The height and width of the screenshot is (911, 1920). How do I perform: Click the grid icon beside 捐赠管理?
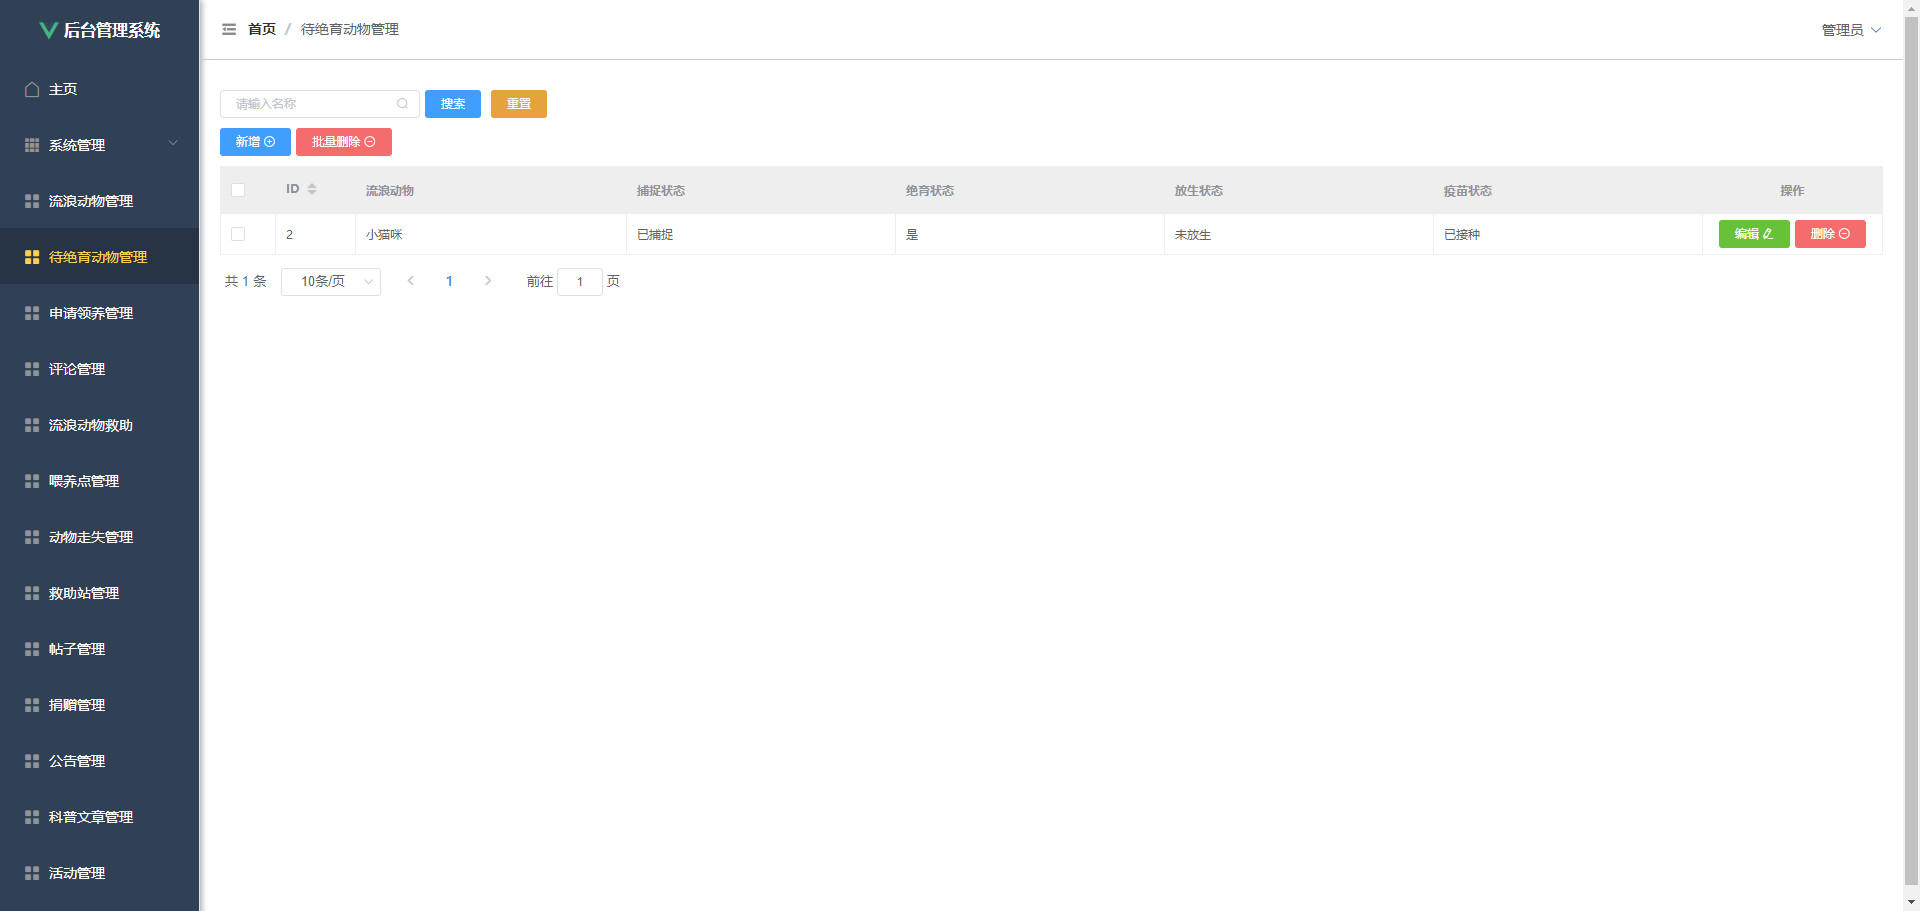[32, 706]
